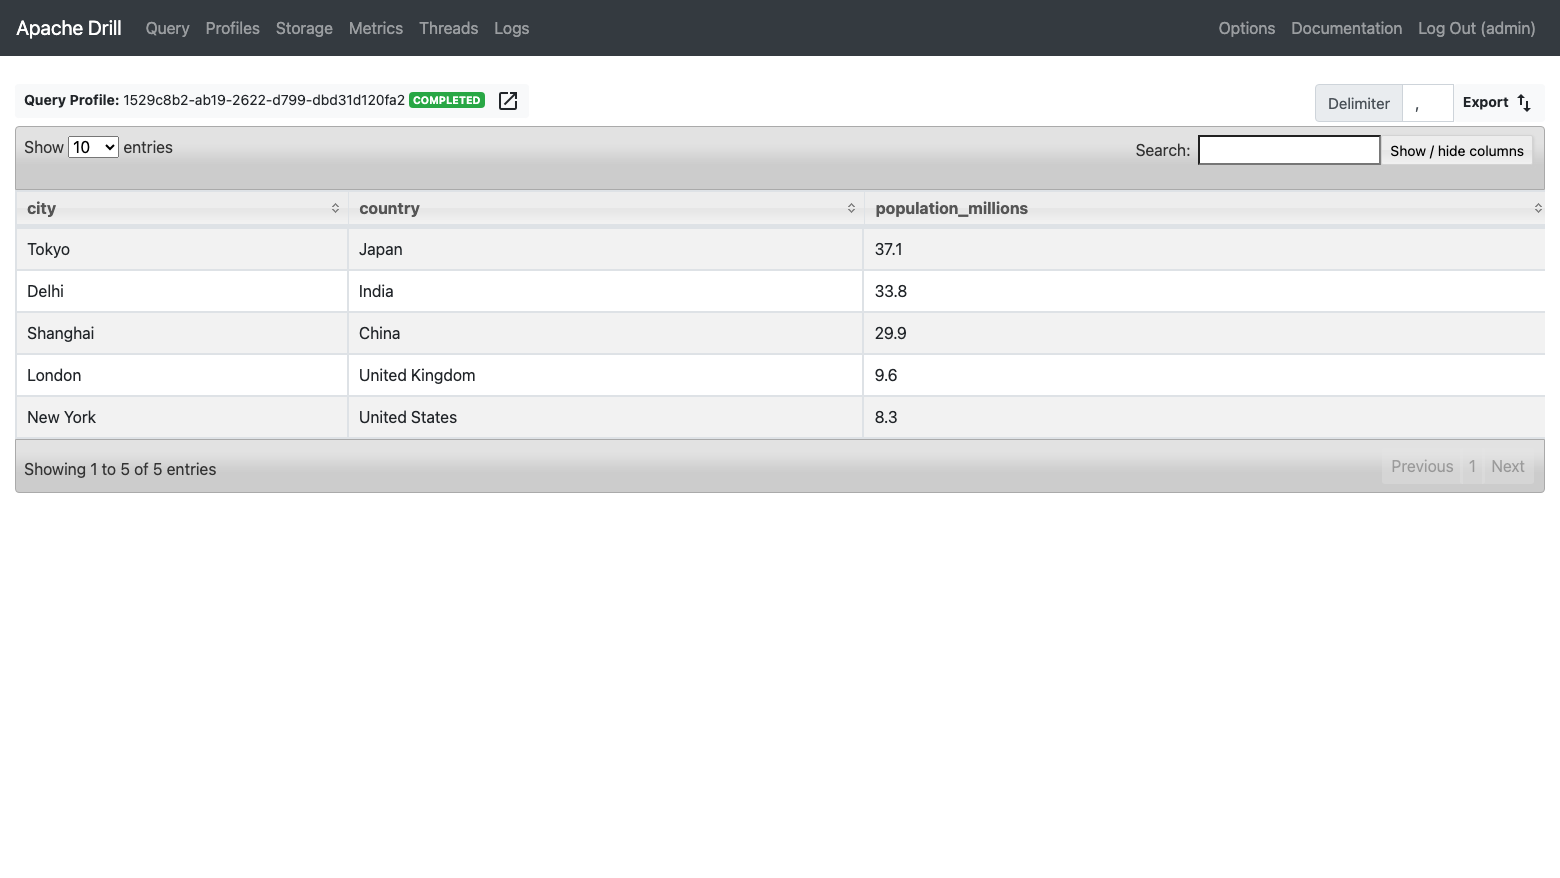Sort by population_millions column arrows
The height and width of the screenshot is (878, 1560).
[1538, 208]
